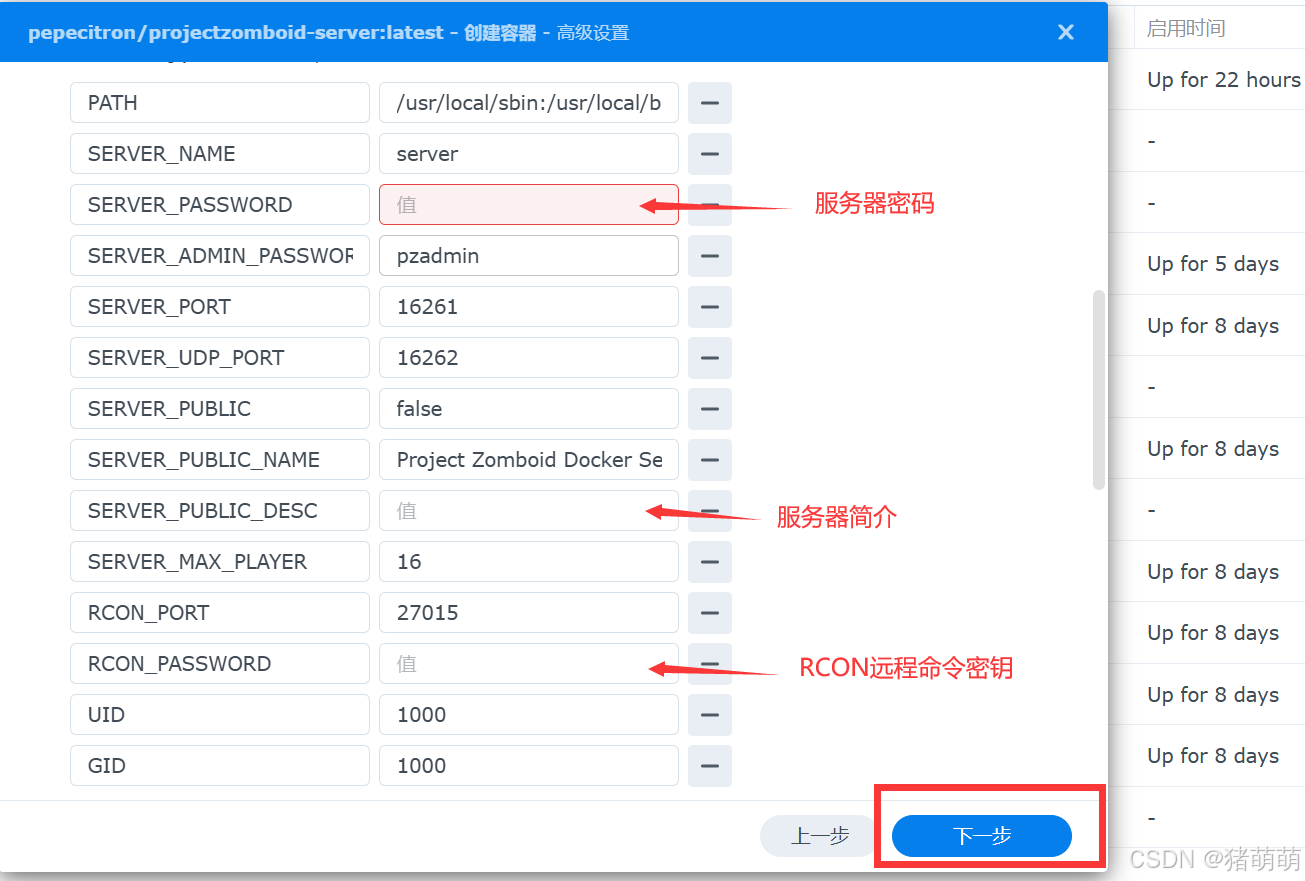Image resolution: width=1305 pixels, height=881 pixels.
Task: Delete the RCON_PORT row via minus
Action: [710, 613]
